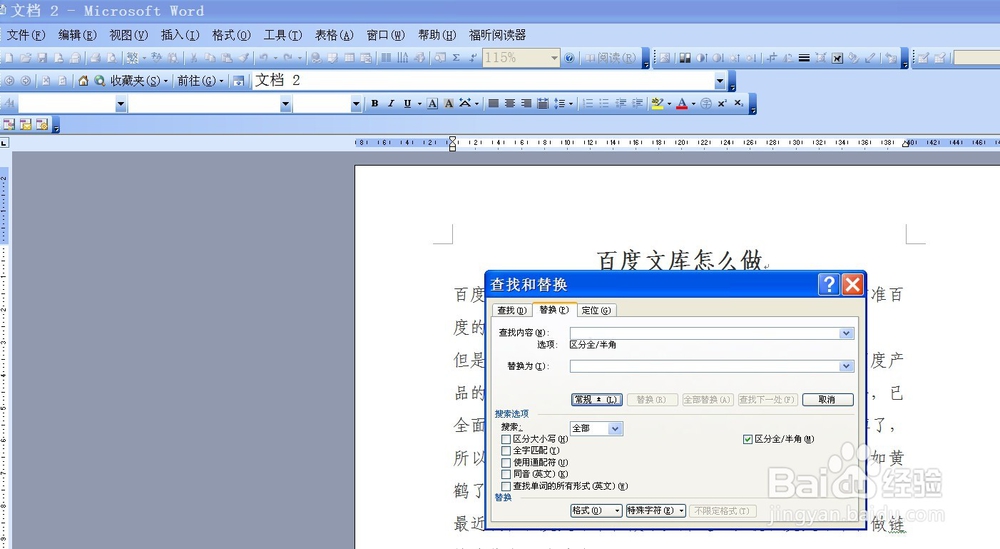
Task: Open the 插入 menu
Action: (180, 35)
